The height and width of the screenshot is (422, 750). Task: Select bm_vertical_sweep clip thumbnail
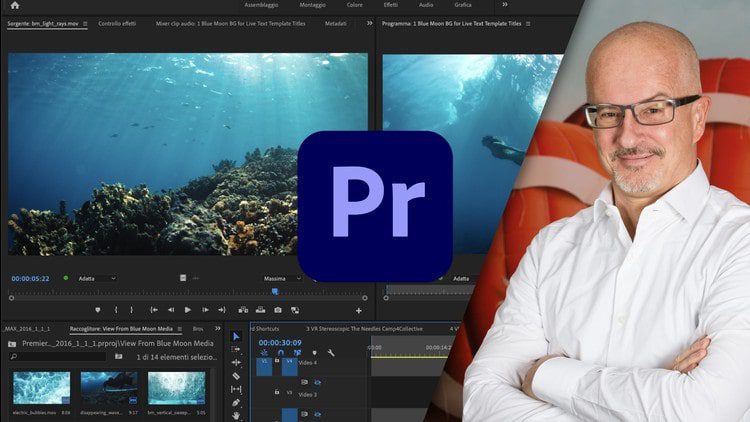176,388
